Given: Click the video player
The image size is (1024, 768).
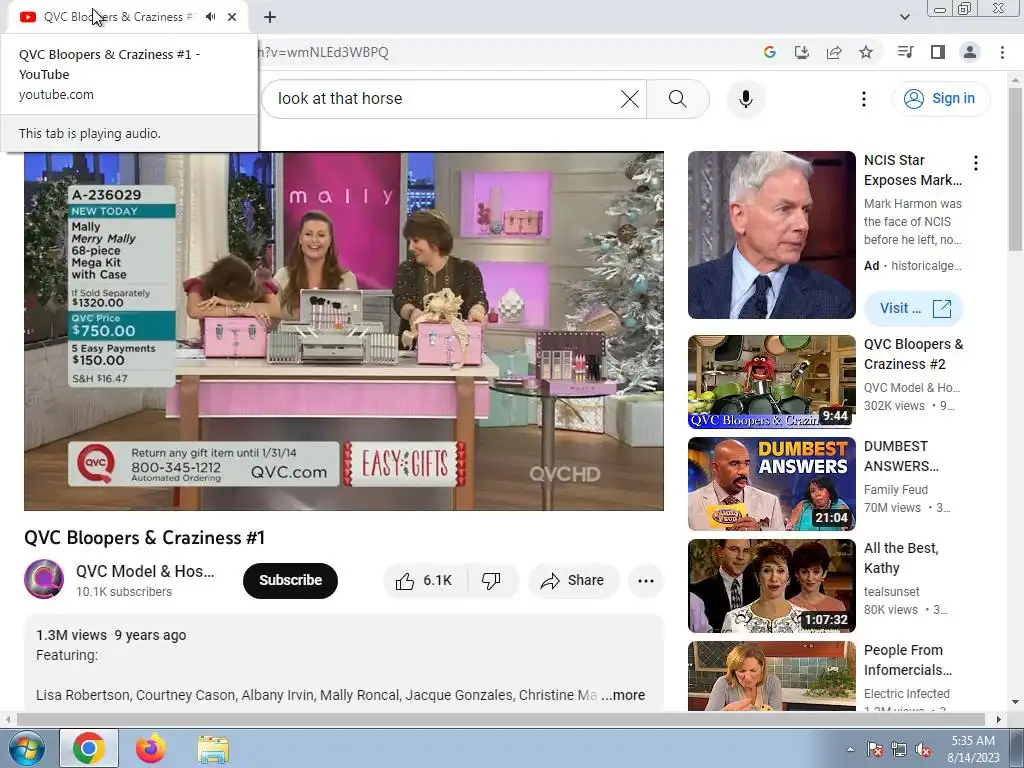Looking at the screenshot, I should coord(344,331).
